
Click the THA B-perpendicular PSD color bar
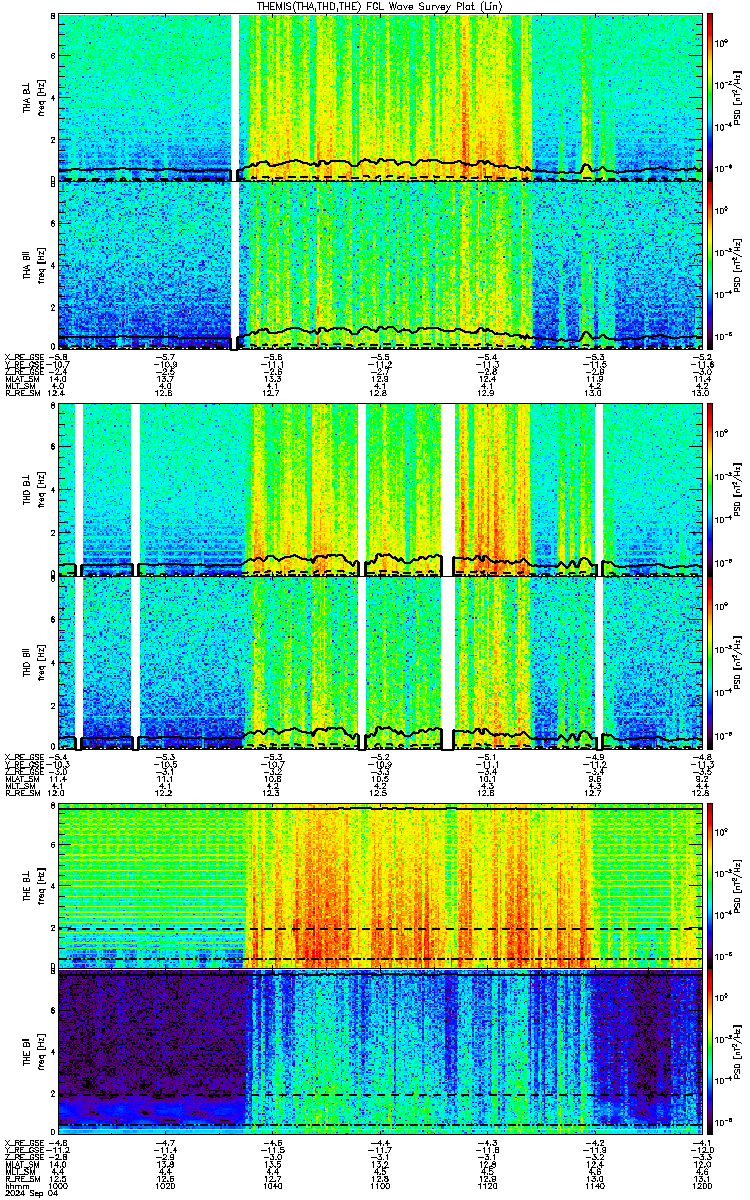(x=710, y=97)
